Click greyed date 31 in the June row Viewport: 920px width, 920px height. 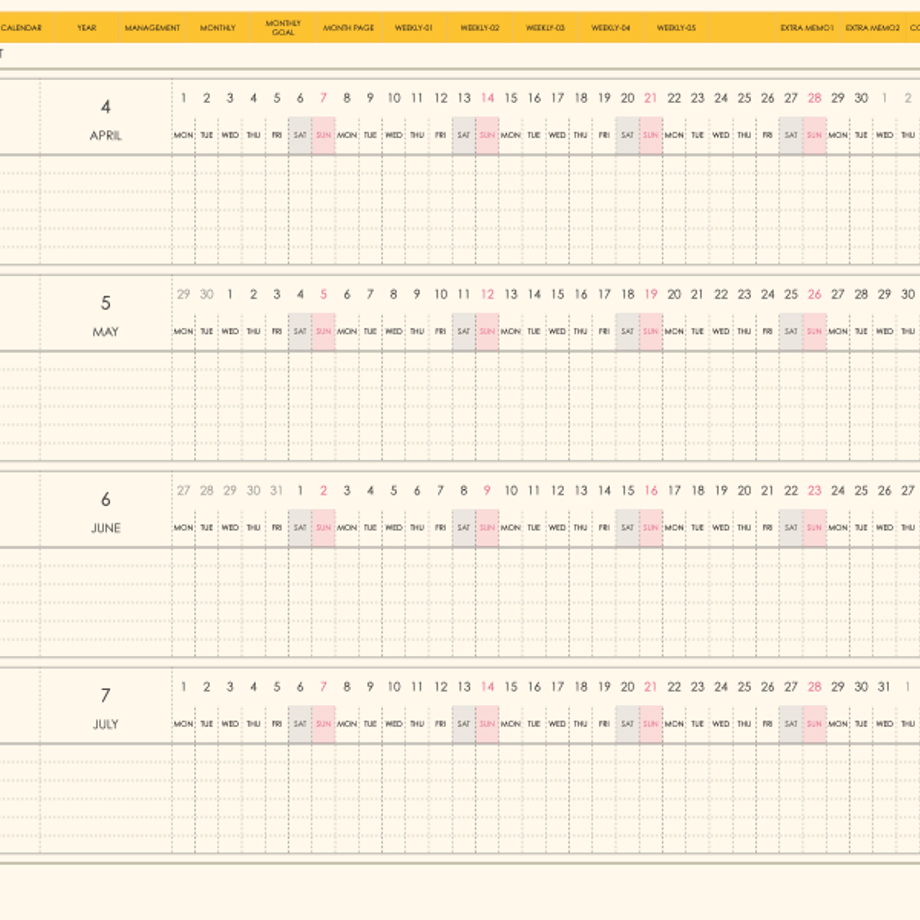(276, 491)
